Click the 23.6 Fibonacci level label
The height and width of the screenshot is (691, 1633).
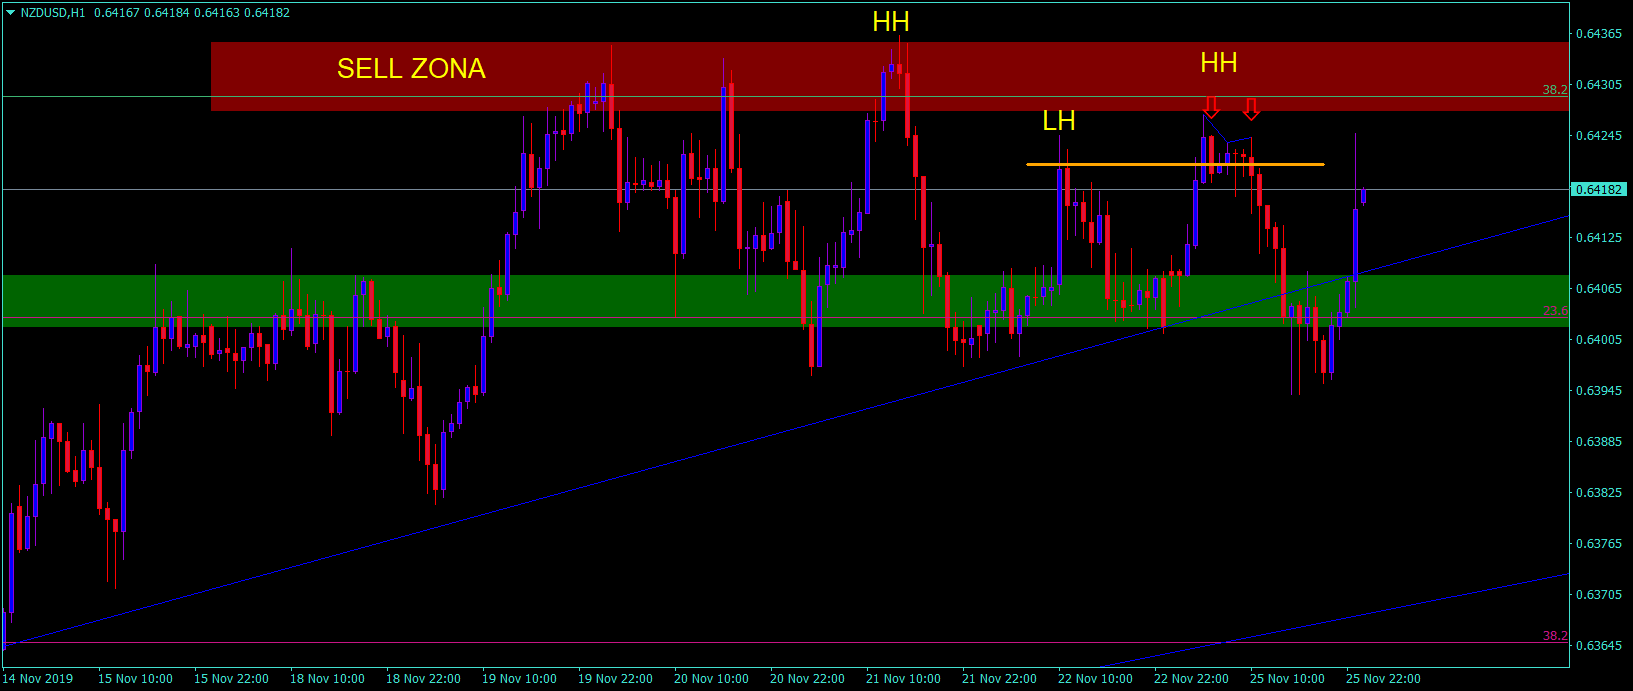pyautogui.click(x=1555, y=311)
